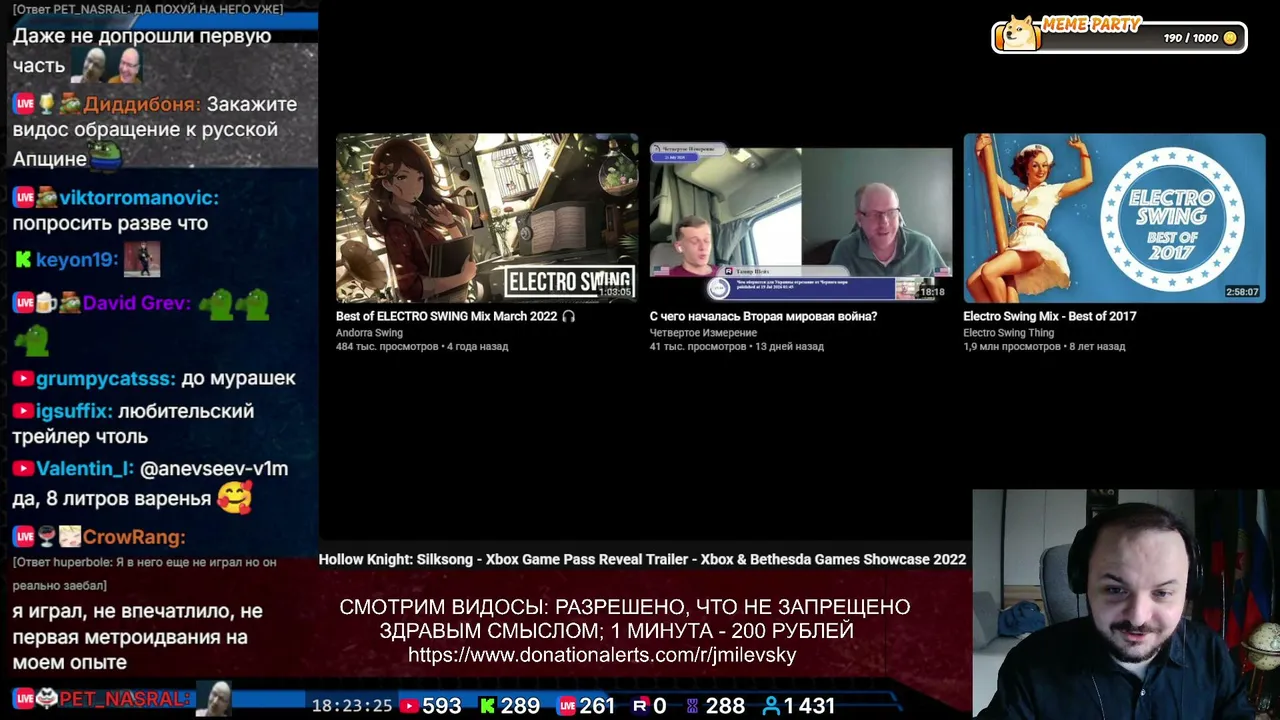Click the 'попросить разве что' chat message
Viewport: 1280px width, 720px height.
[x=110, y=223]
